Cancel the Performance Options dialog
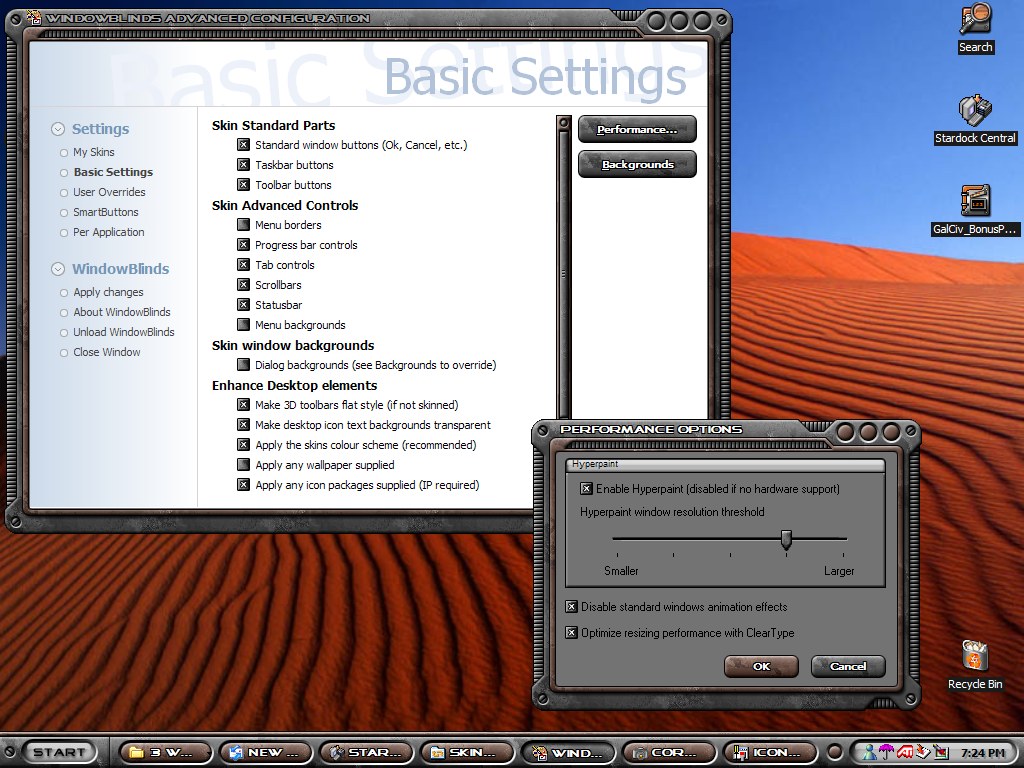 (x=848, y=666)
